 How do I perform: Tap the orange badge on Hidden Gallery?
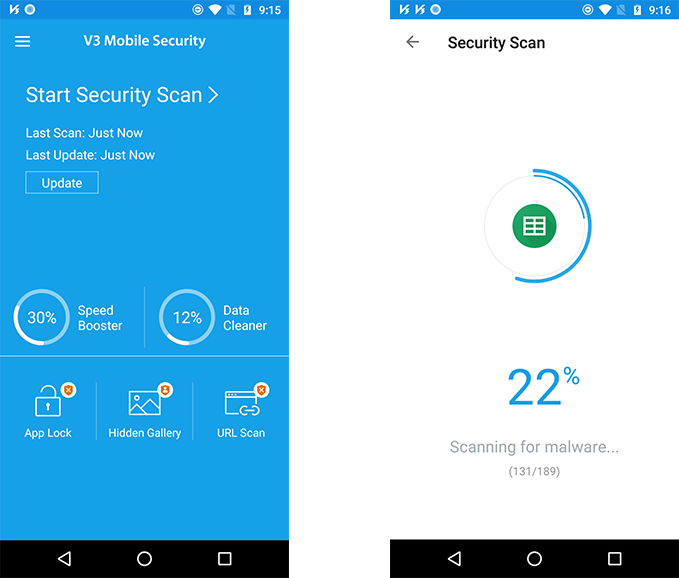(165, 390)
